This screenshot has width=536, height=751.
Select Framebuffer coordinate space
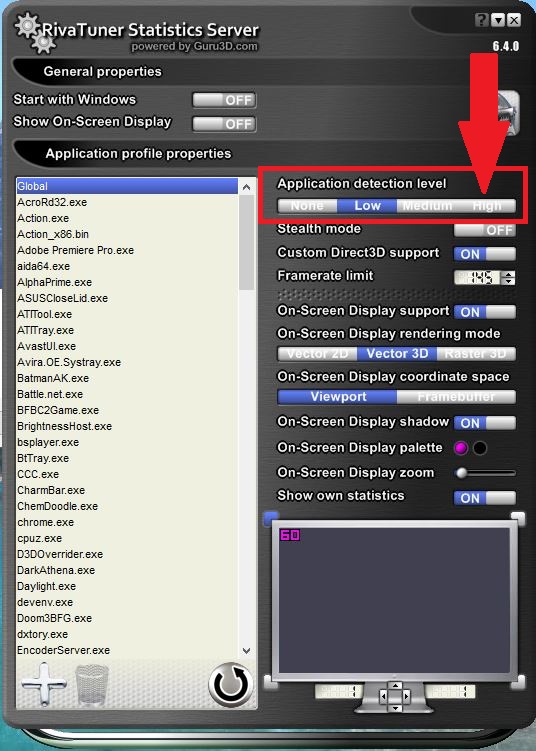(x=456, y=397)
